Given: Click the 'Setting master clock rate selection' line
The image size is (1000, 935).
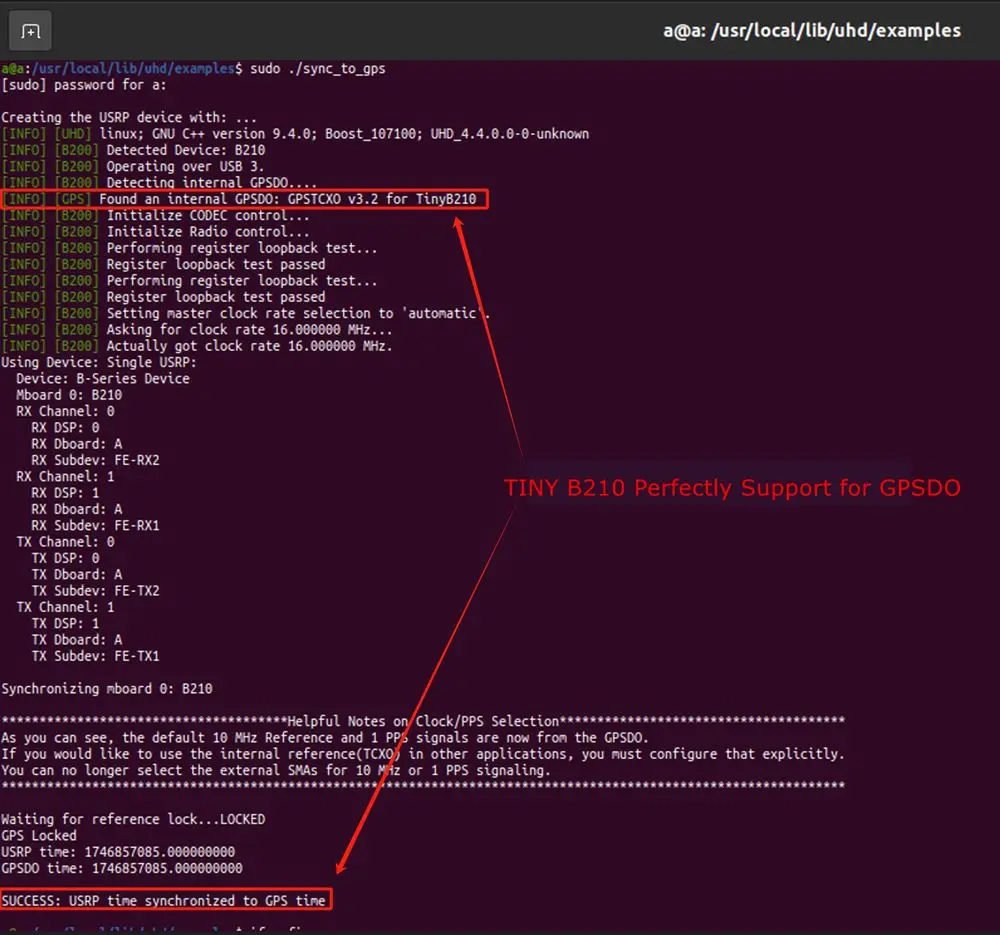Looking at the screenshot, I should pos(246,313).
